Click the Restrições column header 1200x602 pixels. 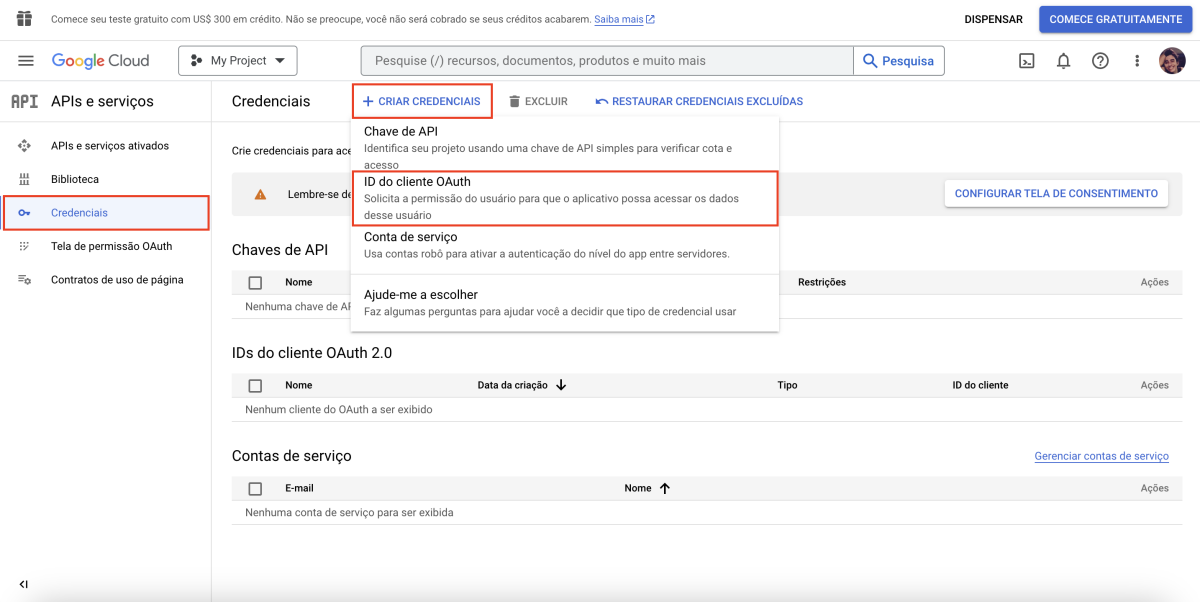822,282
